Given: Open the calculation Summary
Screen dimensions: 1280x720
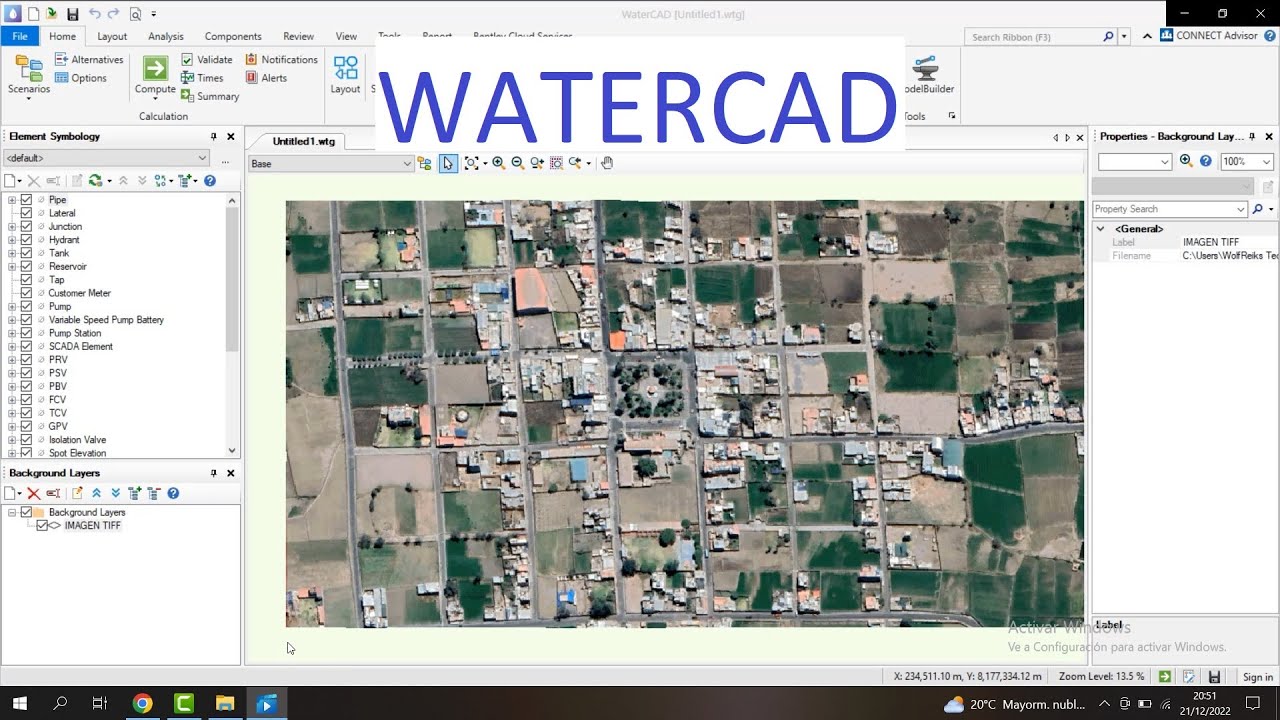Looking at the screenshot, I should click(x=210, y=96).
